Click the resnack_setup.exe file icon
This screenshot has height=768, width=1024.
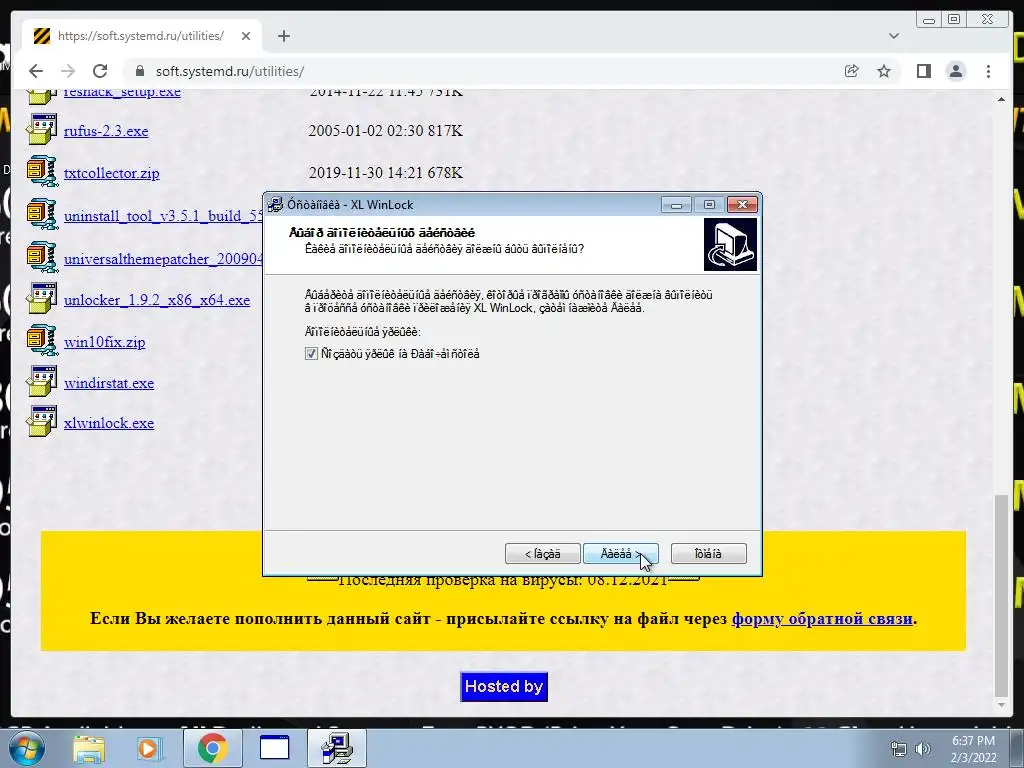tap(42, 96)
